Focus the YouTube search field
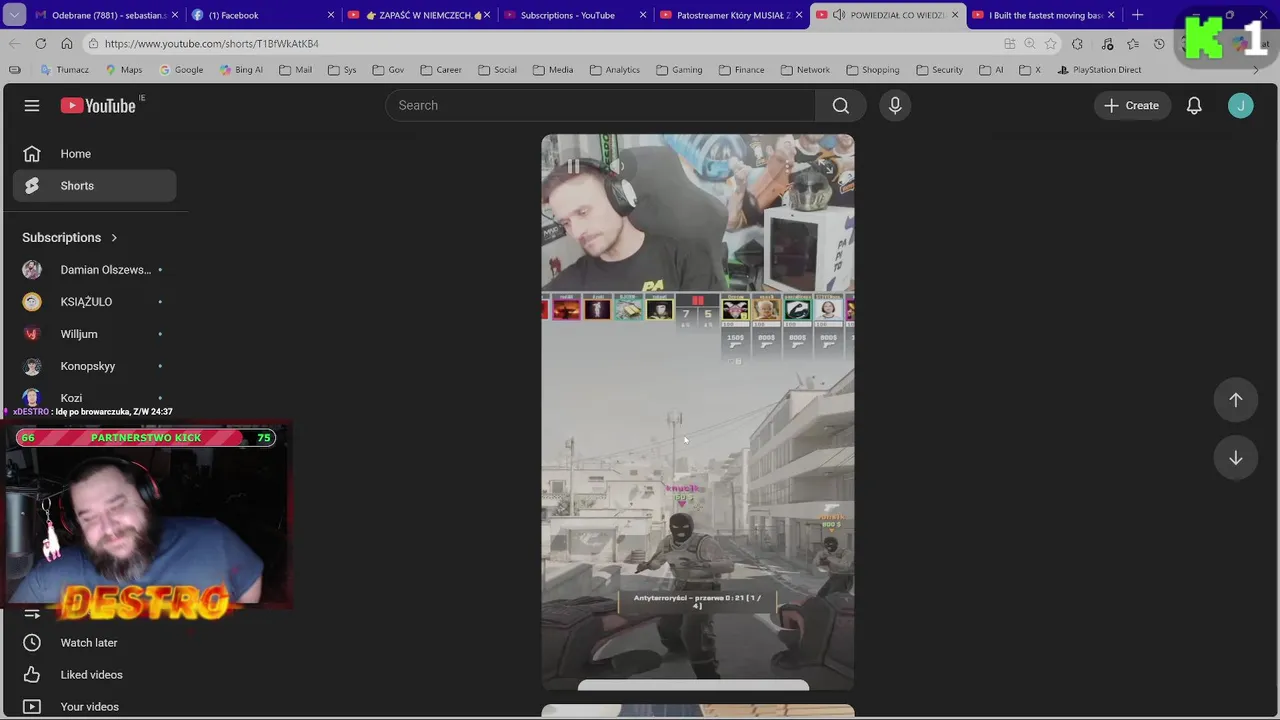Image resolution: width=1280 pixels, height=720 pixels. coord(600,105)
